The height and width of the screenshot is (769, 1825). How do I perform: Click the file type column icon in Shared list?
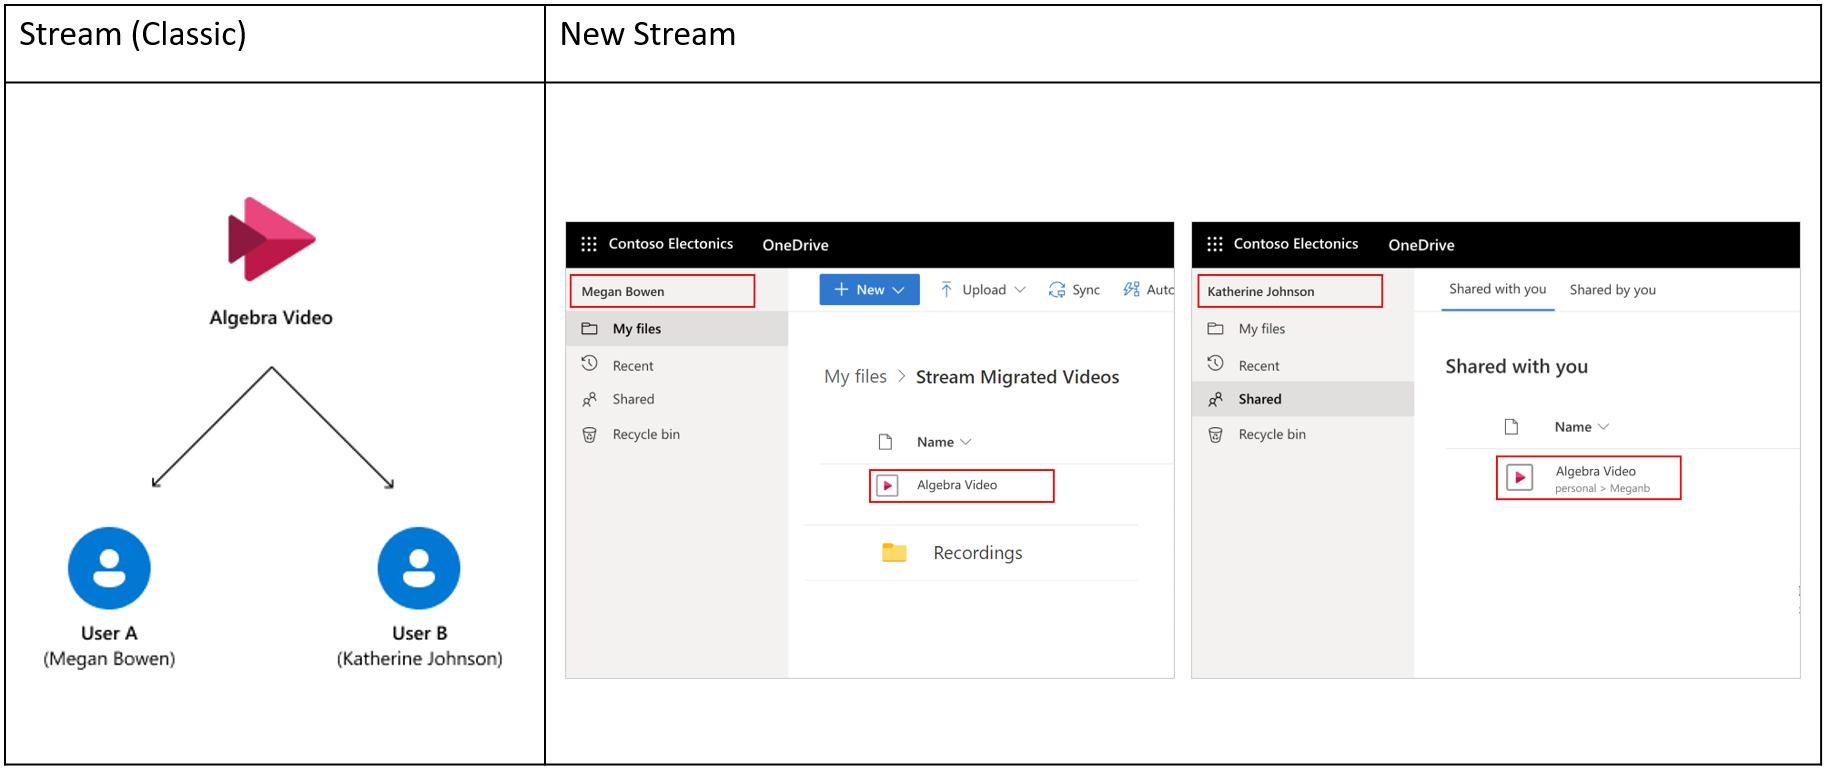[x=1511, y=427]
